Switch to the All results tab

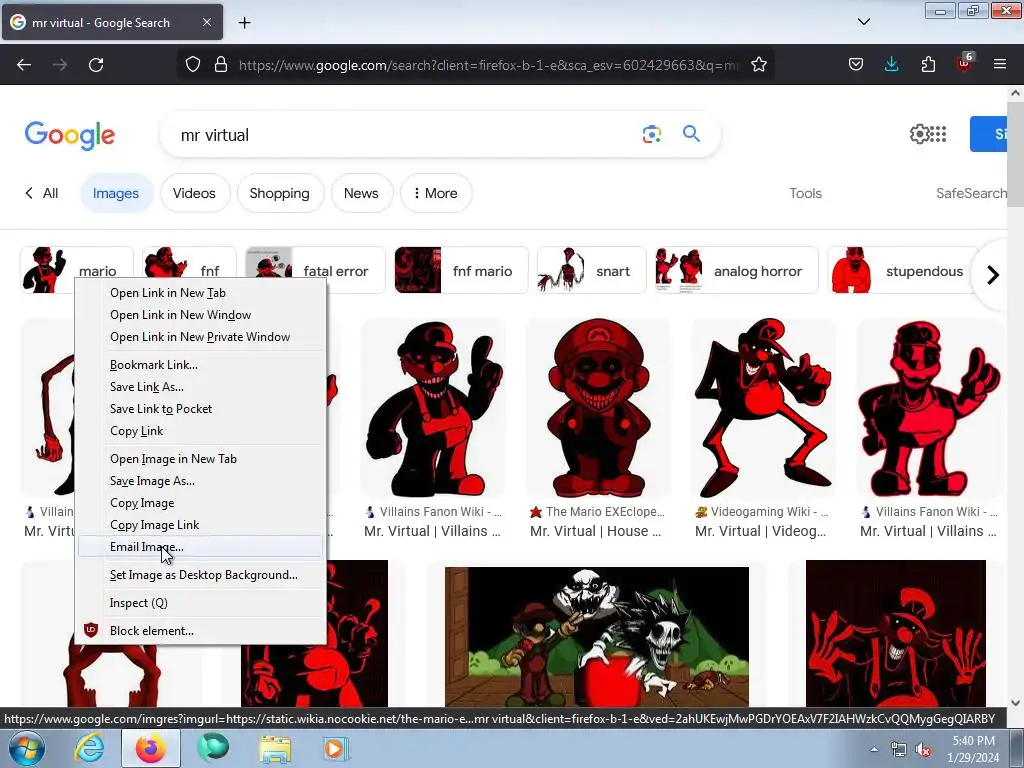pyautogui.click(x=42, y=193)
